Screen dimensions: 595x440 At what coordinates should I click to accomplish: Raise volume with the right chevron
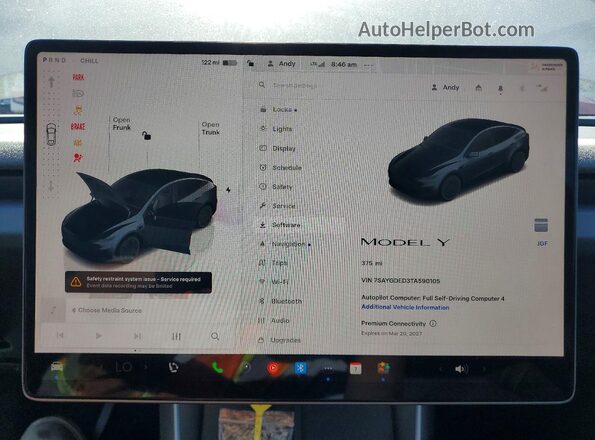pos(484,369)
